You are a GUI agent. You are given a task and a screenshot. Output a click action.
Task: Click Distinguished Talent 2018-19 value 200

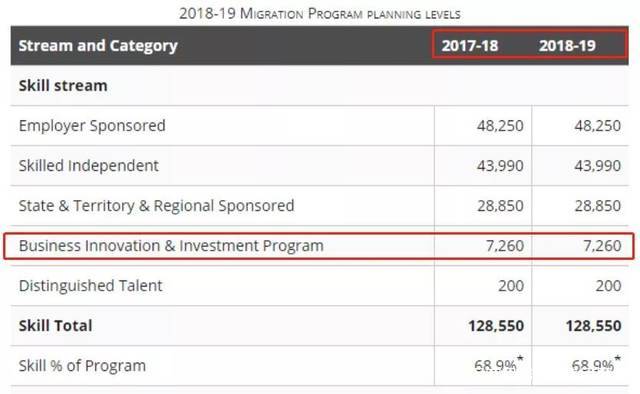[x=608, y=286]
